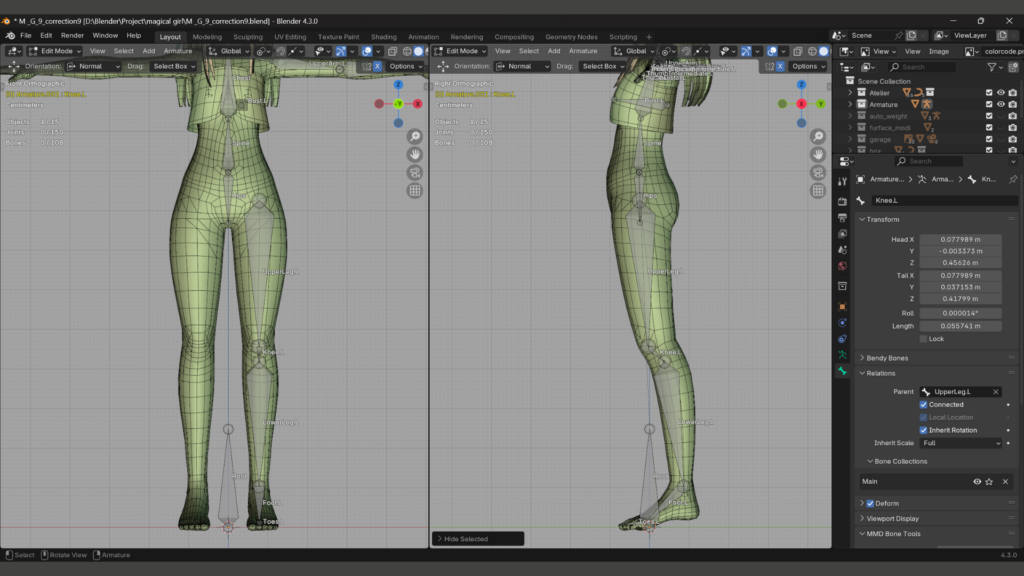Switch to the Sculpting workspace tab
Screen dimensions: 1024x576
coord(247,37)
